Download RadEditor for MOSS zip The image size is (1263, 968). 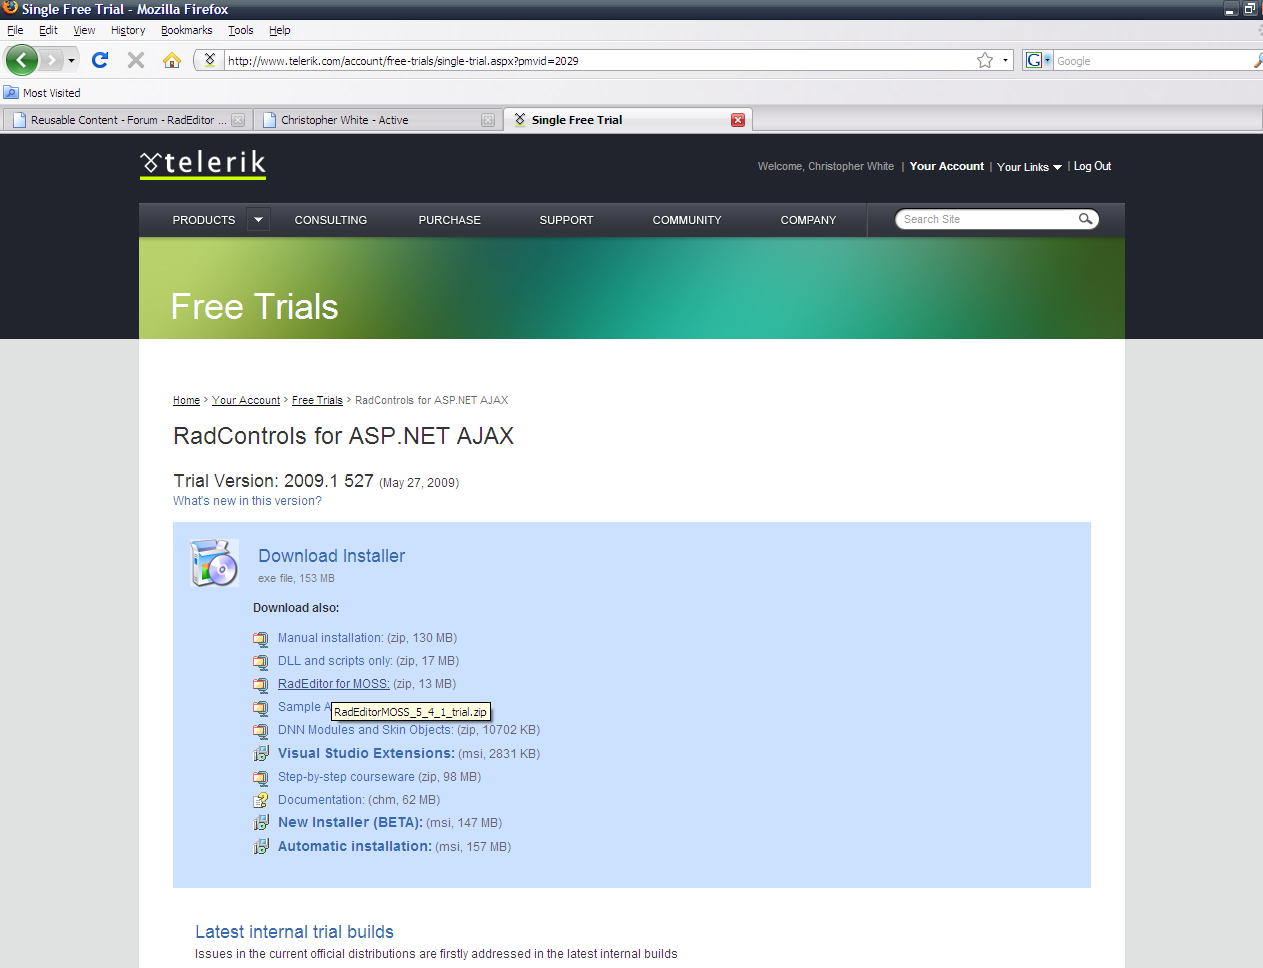click(x=334, y=684)
